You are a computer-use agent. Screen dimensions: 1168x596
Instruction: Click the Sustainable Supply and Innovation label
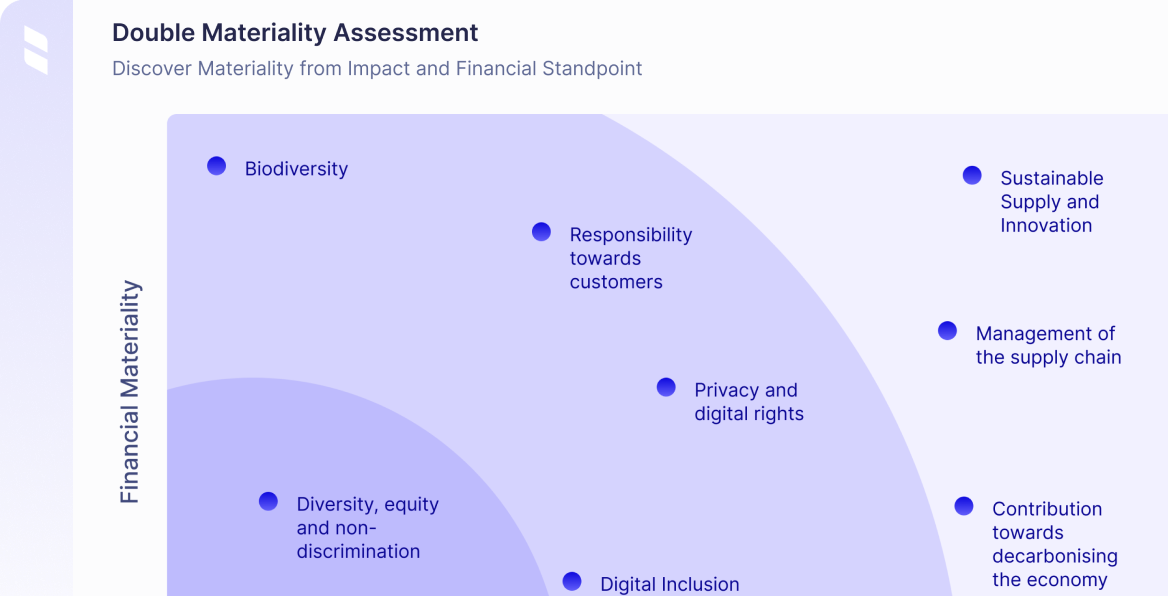click(1051, 202)
